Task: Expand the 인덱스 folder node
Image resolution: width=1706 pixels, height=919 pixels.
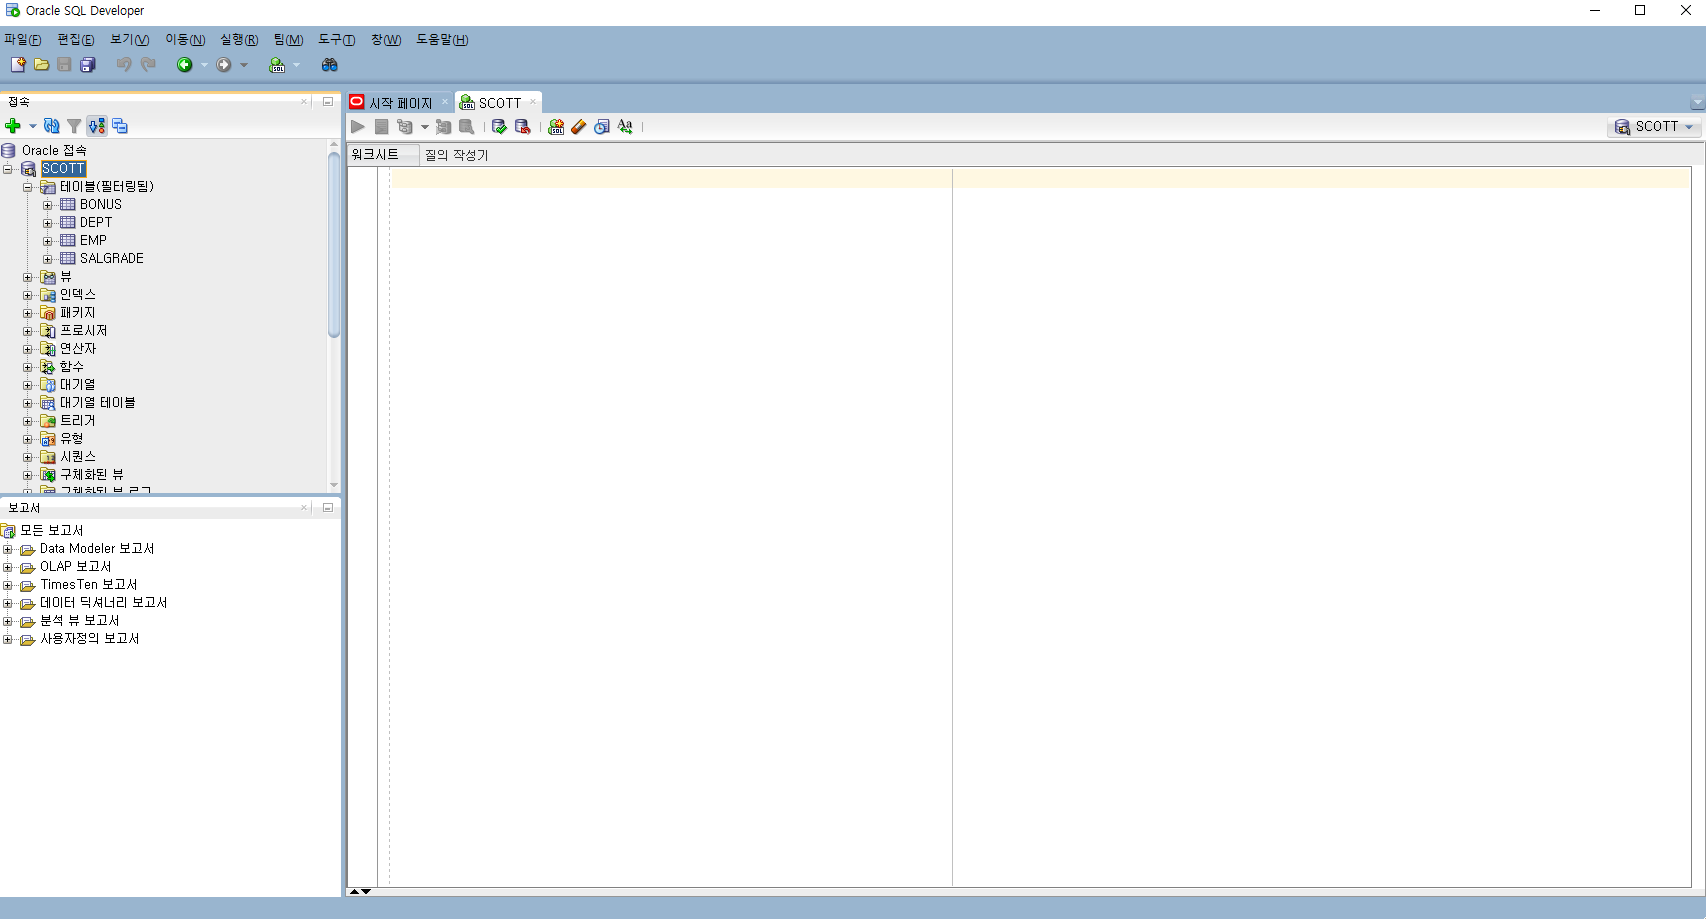Action: [x=28, y=295]
